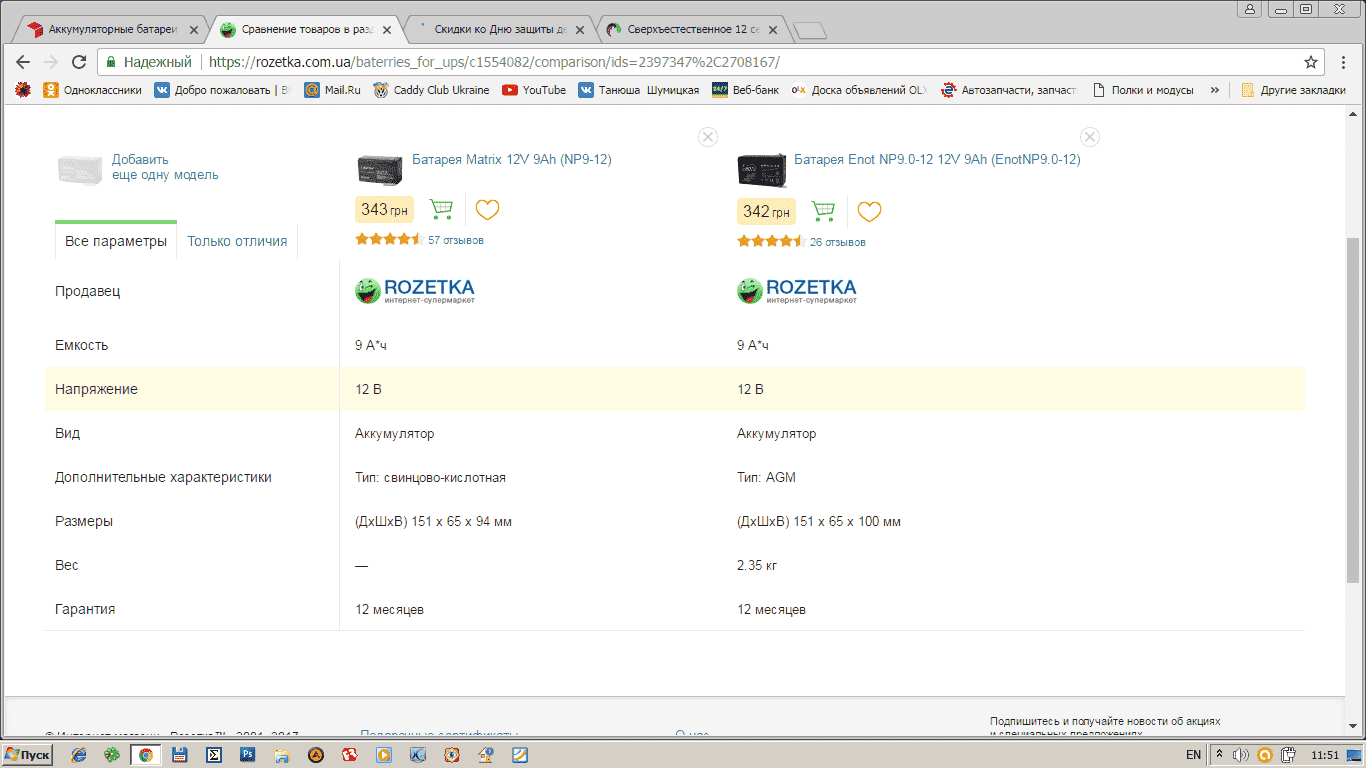The image size is (1366, 768).
Task: Open "Другие закладки" bookmarks folder
Action: point(1292,90)
